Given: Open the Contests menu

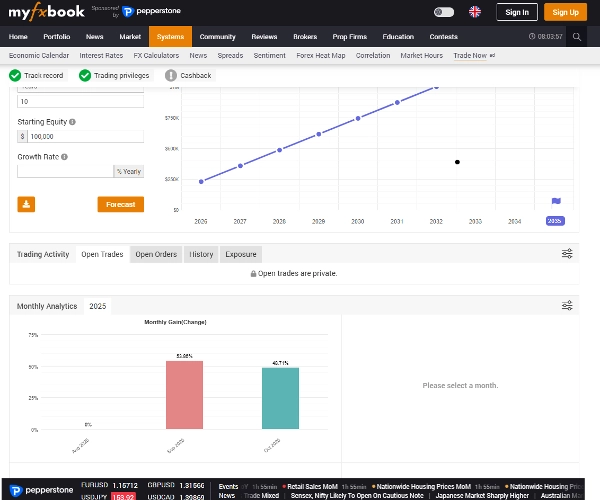Looking at the screenshot, I should click(443, 37).
